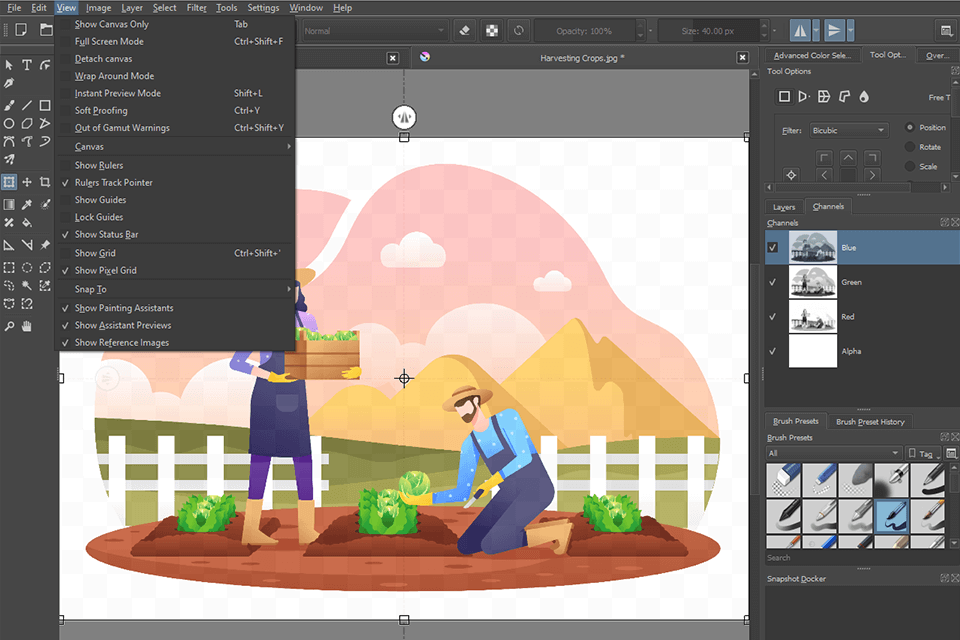The image size is (960, 640).
Task: Open the Bicubic filter dropdown
Action: point(848,130)
